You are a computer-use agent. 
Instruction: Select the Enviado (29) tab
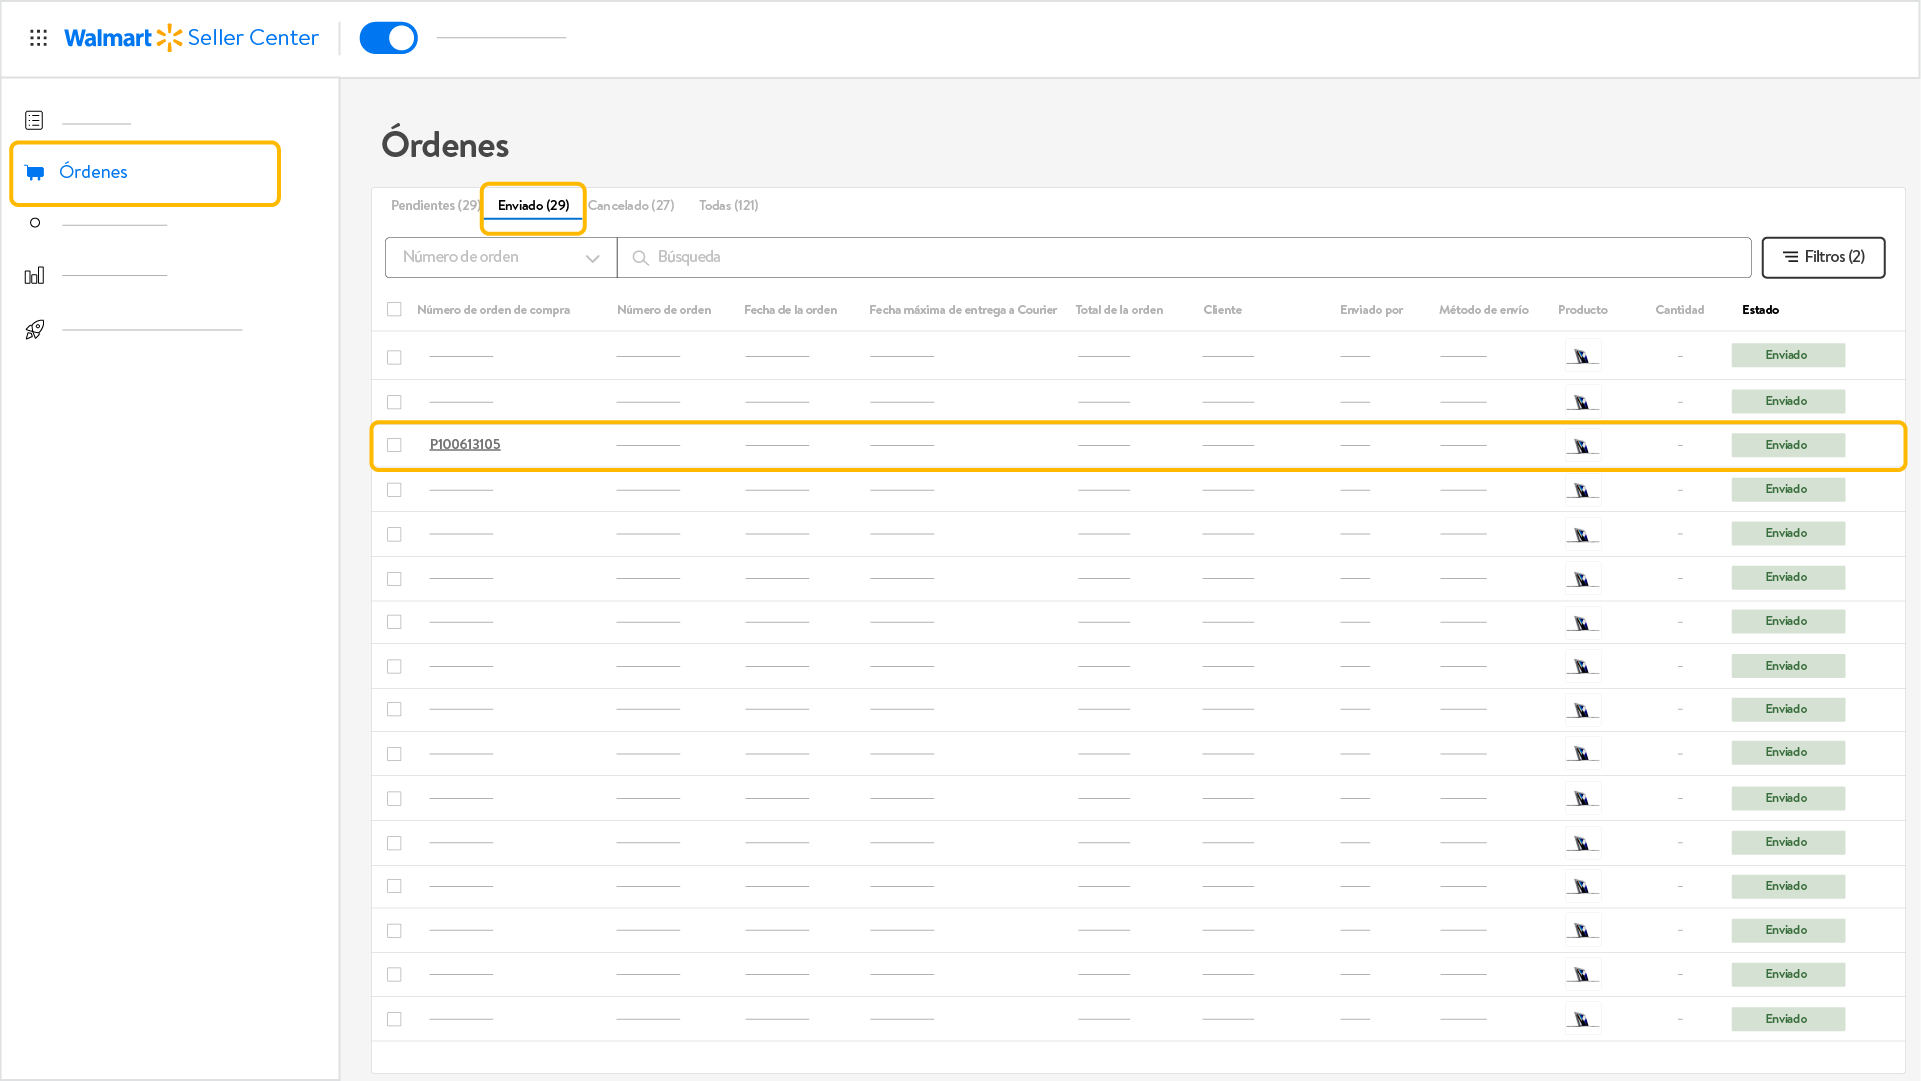(533, 206)
